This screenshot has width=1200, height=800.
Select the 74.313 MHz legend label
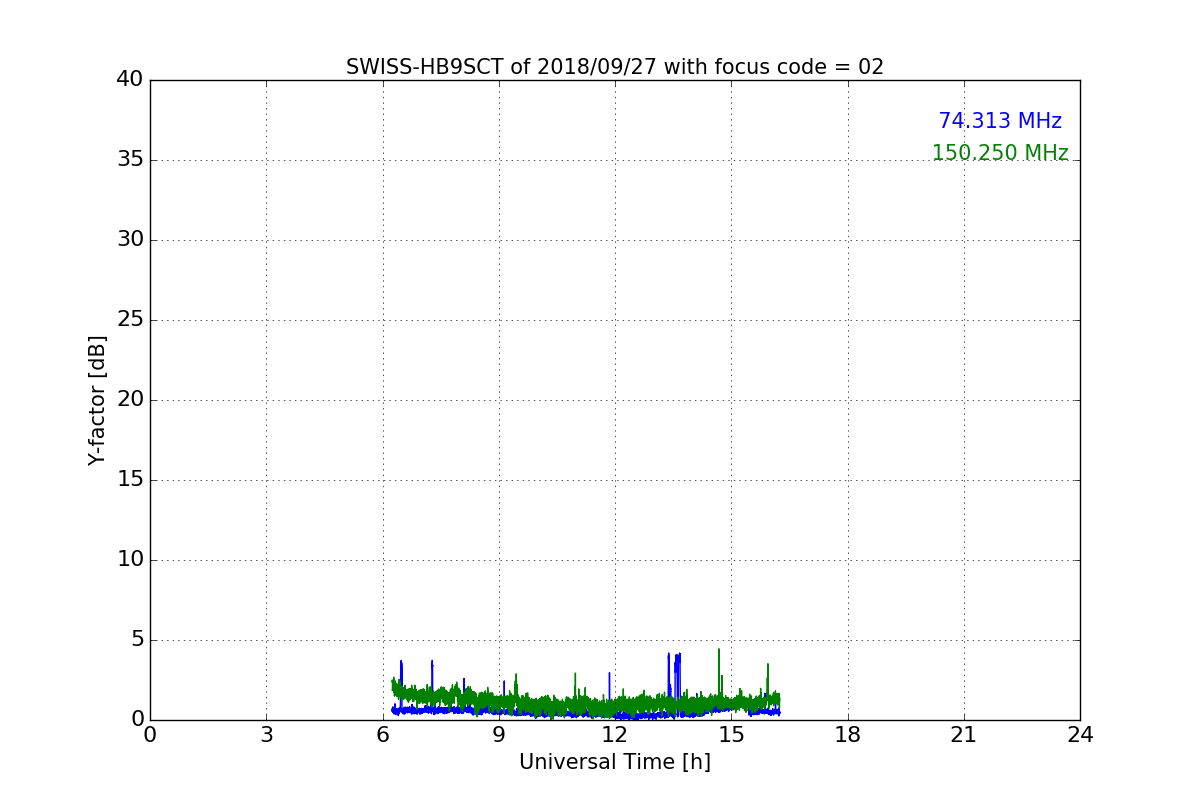click(x=1000, y=121)
